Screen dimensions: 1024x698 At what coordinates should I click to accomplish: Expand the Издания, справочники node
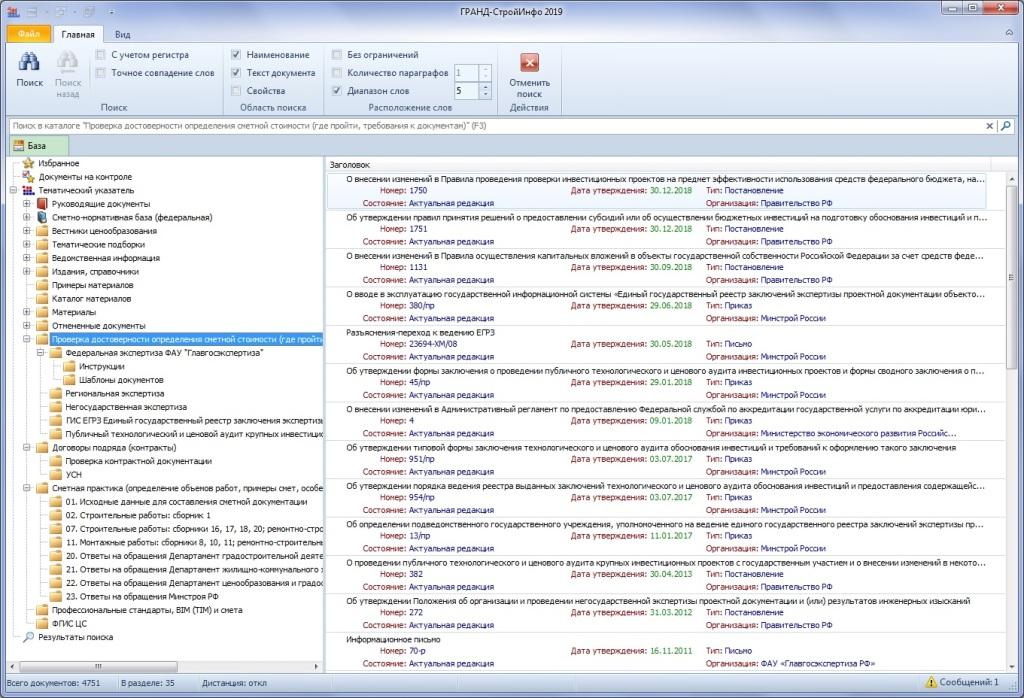click(x=27, y=272)
